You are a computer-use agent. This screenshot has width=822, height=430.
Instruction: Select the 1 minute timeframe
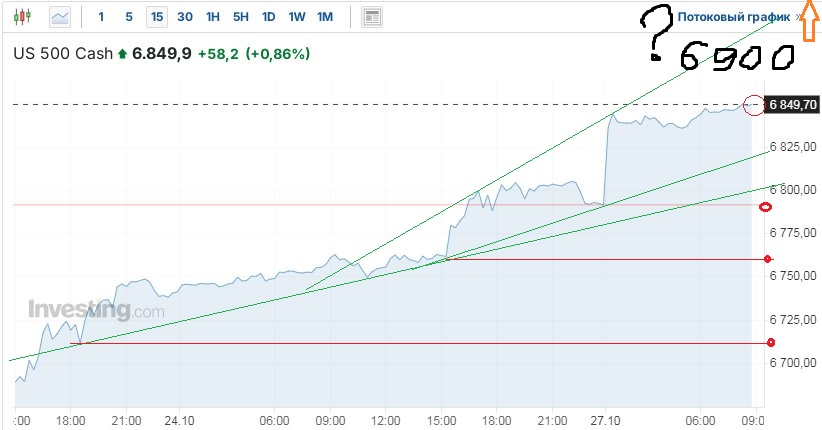pyautogui.click(x=101, y=17)
